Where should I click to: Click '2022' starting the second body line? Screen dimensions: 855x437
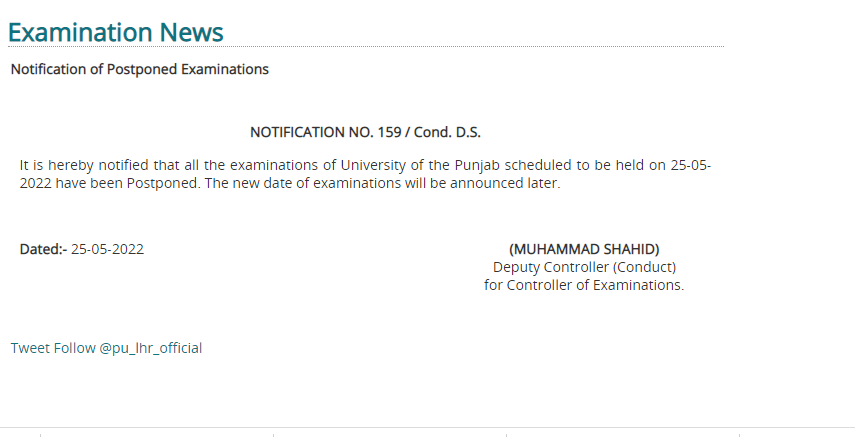[35, 183]
